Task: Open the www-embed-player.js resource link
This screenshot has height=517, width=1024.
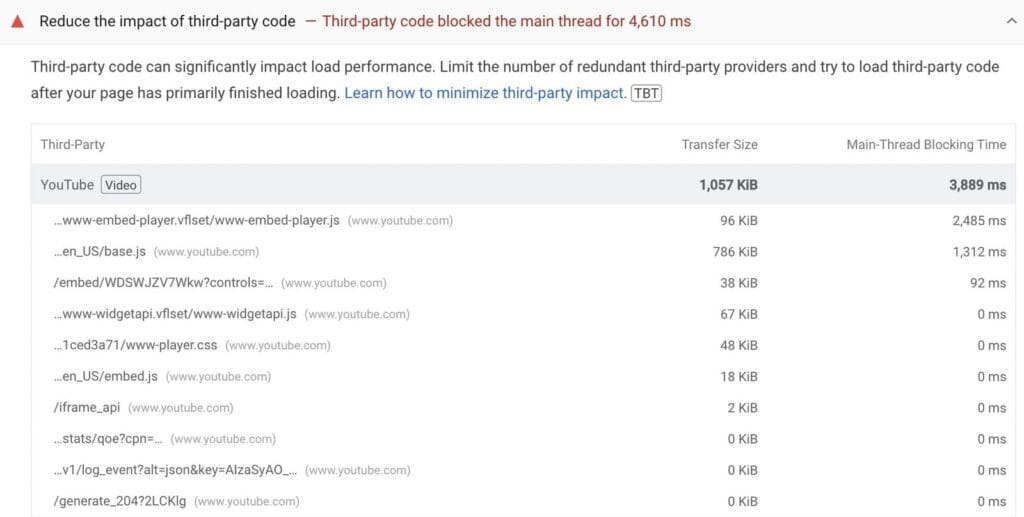Action: [197, 221]
